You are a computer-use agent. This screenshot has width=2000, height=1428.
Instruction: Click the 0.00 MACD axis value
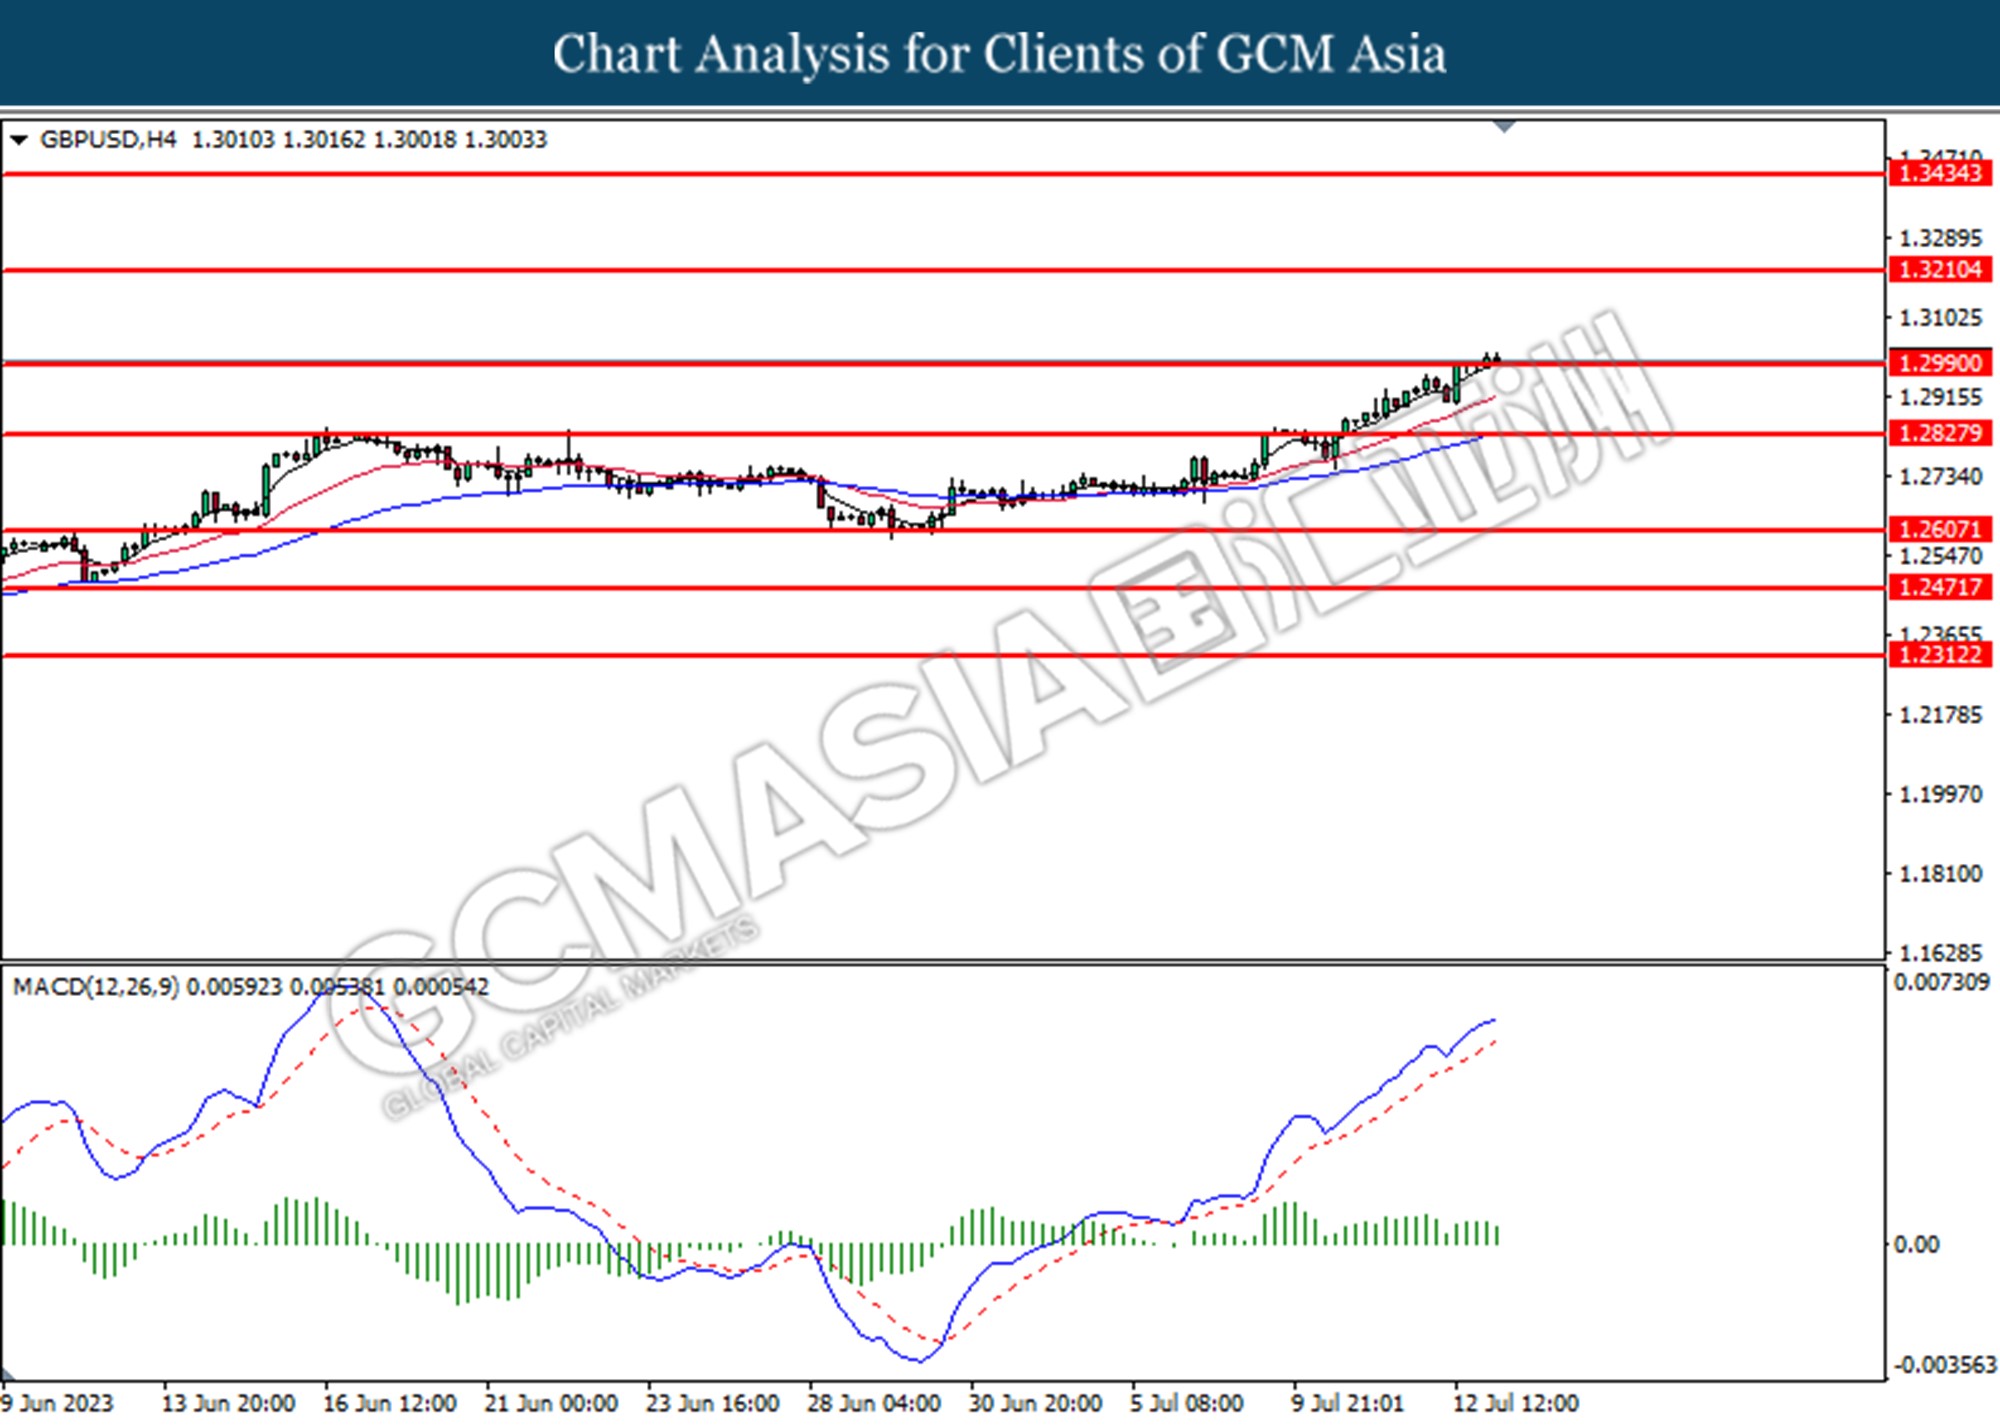(1916, 1245)
